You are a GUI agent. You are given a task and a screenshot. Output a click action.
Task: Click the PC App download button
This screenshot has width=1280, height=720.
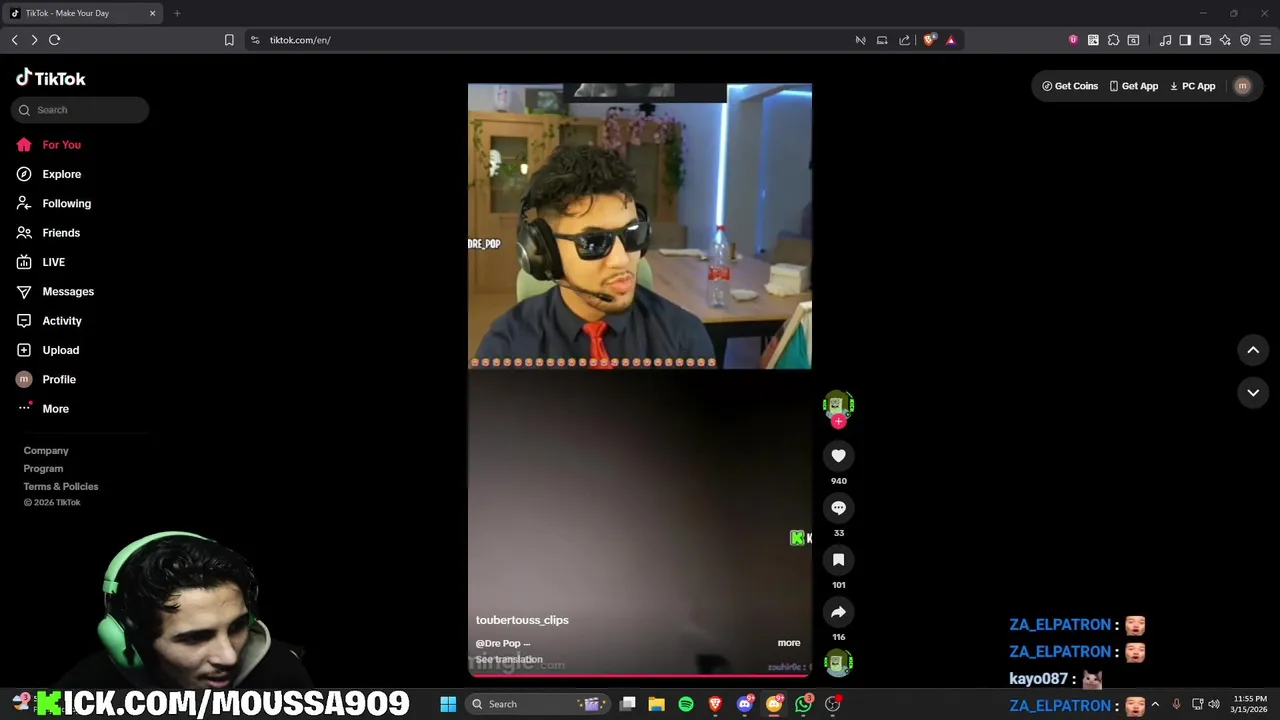click(x=1193, y=86)
